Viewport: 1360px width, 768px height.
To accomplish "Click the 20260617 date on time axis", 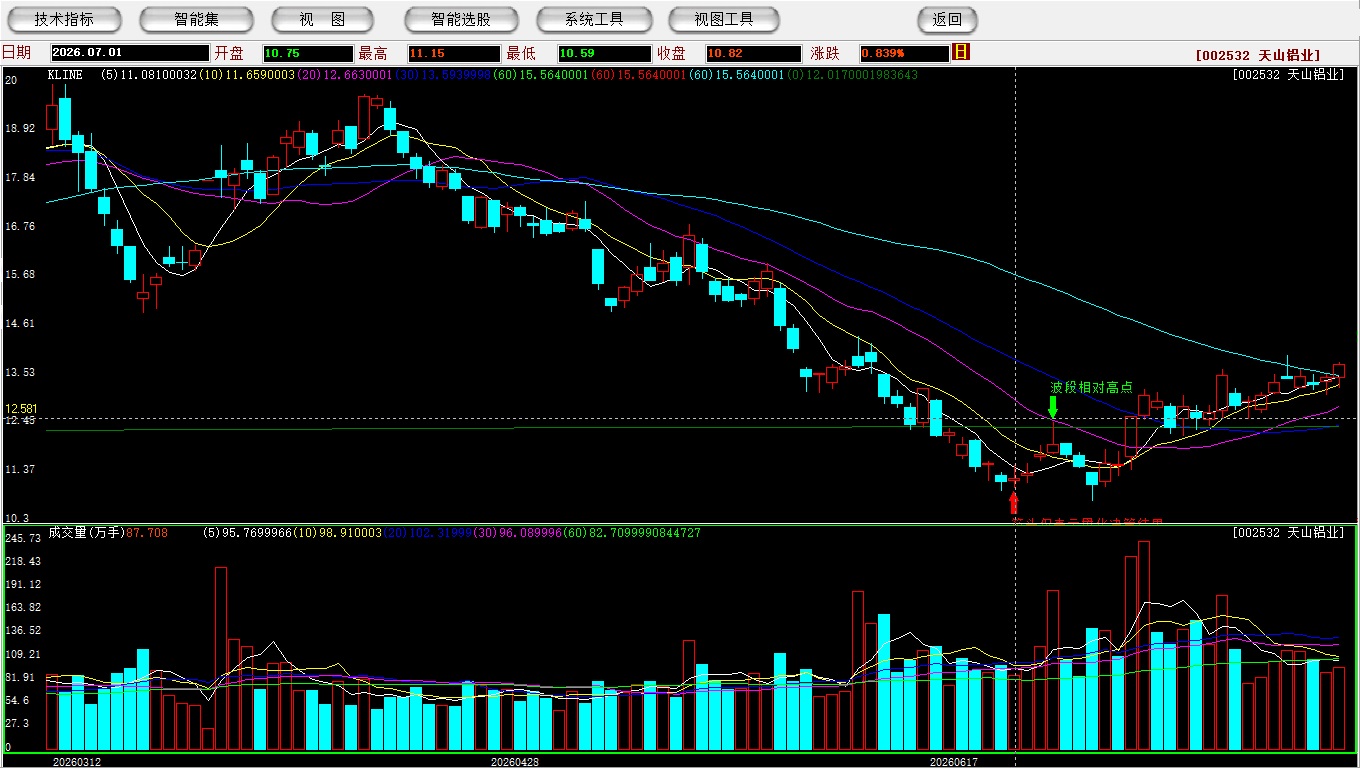I will [953, 761].
